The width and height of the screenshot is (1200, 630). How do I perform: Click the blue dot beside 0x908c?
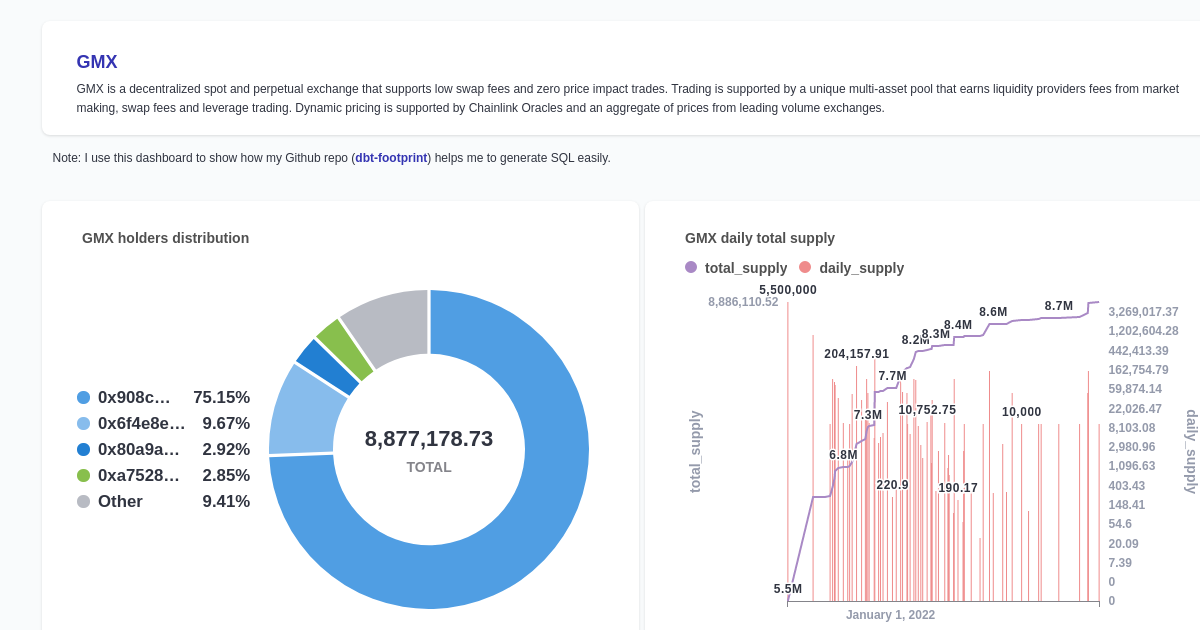[x=82, y=397]
